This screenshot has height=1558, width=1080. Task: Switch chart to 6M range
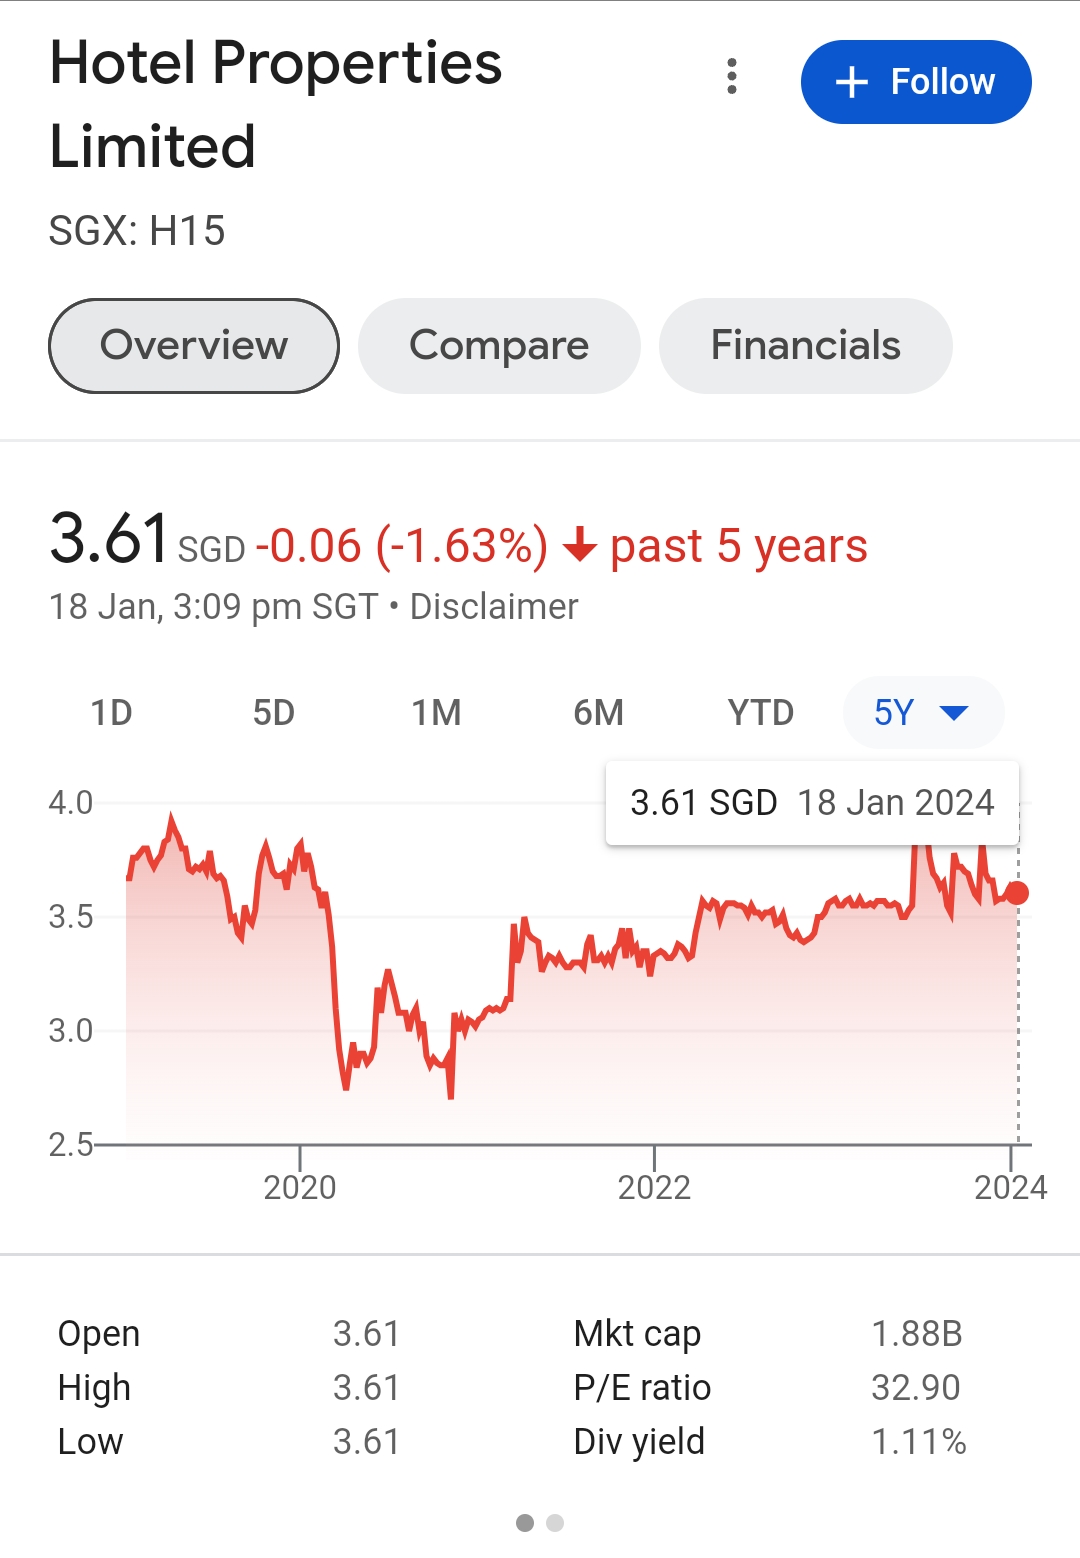point(598,713)
